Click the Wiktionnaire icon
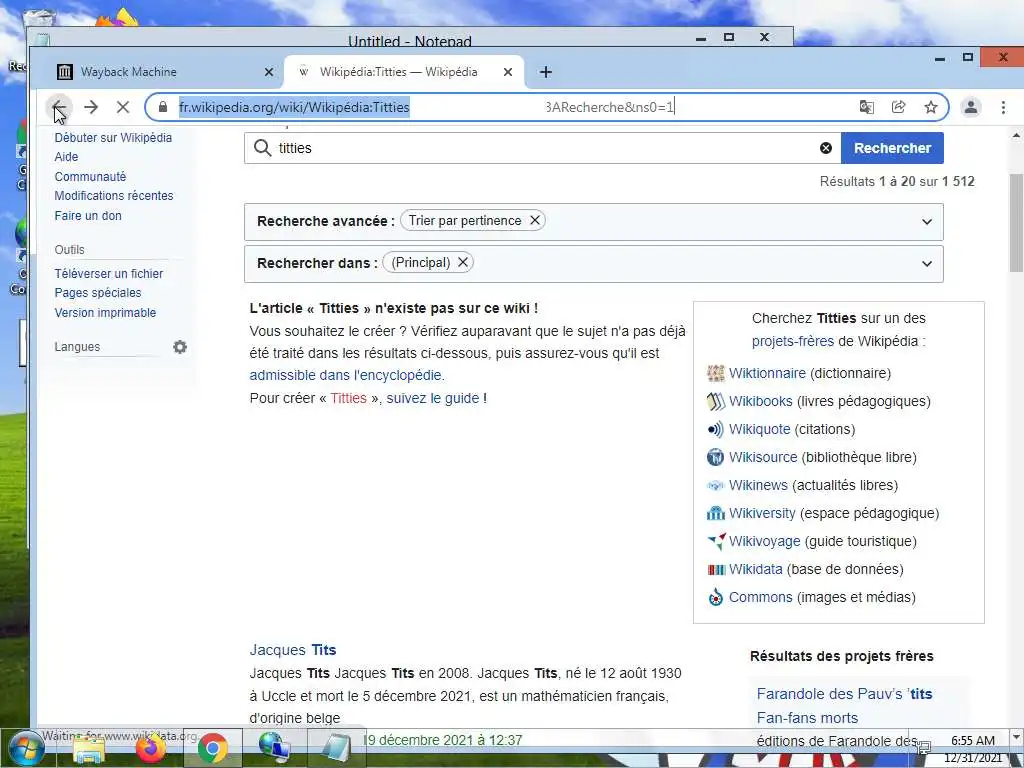The height and width of the screenshot is (768, 1024). (x=716, y=374)
